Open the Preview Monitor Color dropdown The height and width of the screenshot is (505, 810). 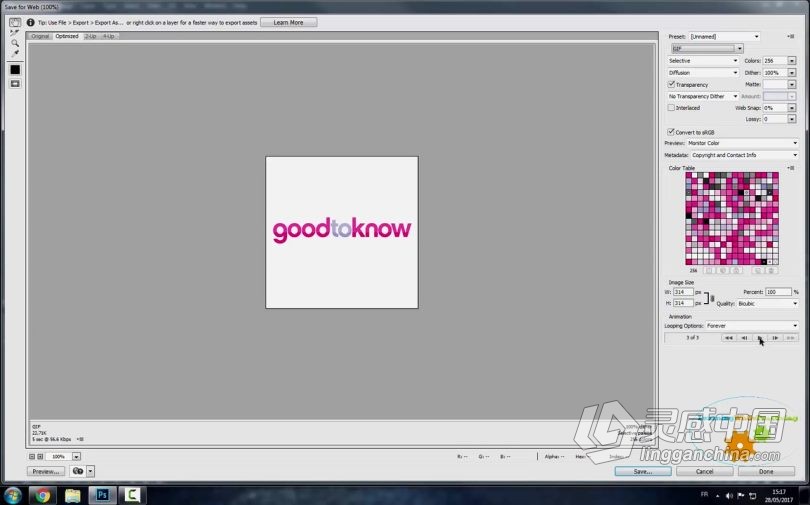click(742, 143)
